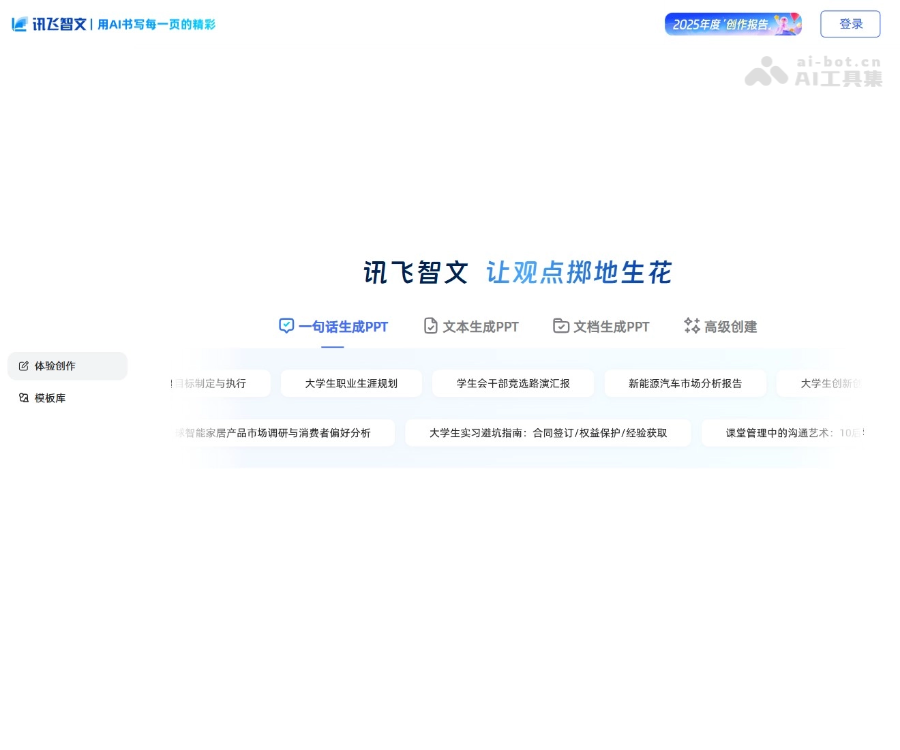Select the 大学生实习避坑指南 topic chip
Image resolution: width=900 pixels, height=750 pixels.
[x=548, y=432]
